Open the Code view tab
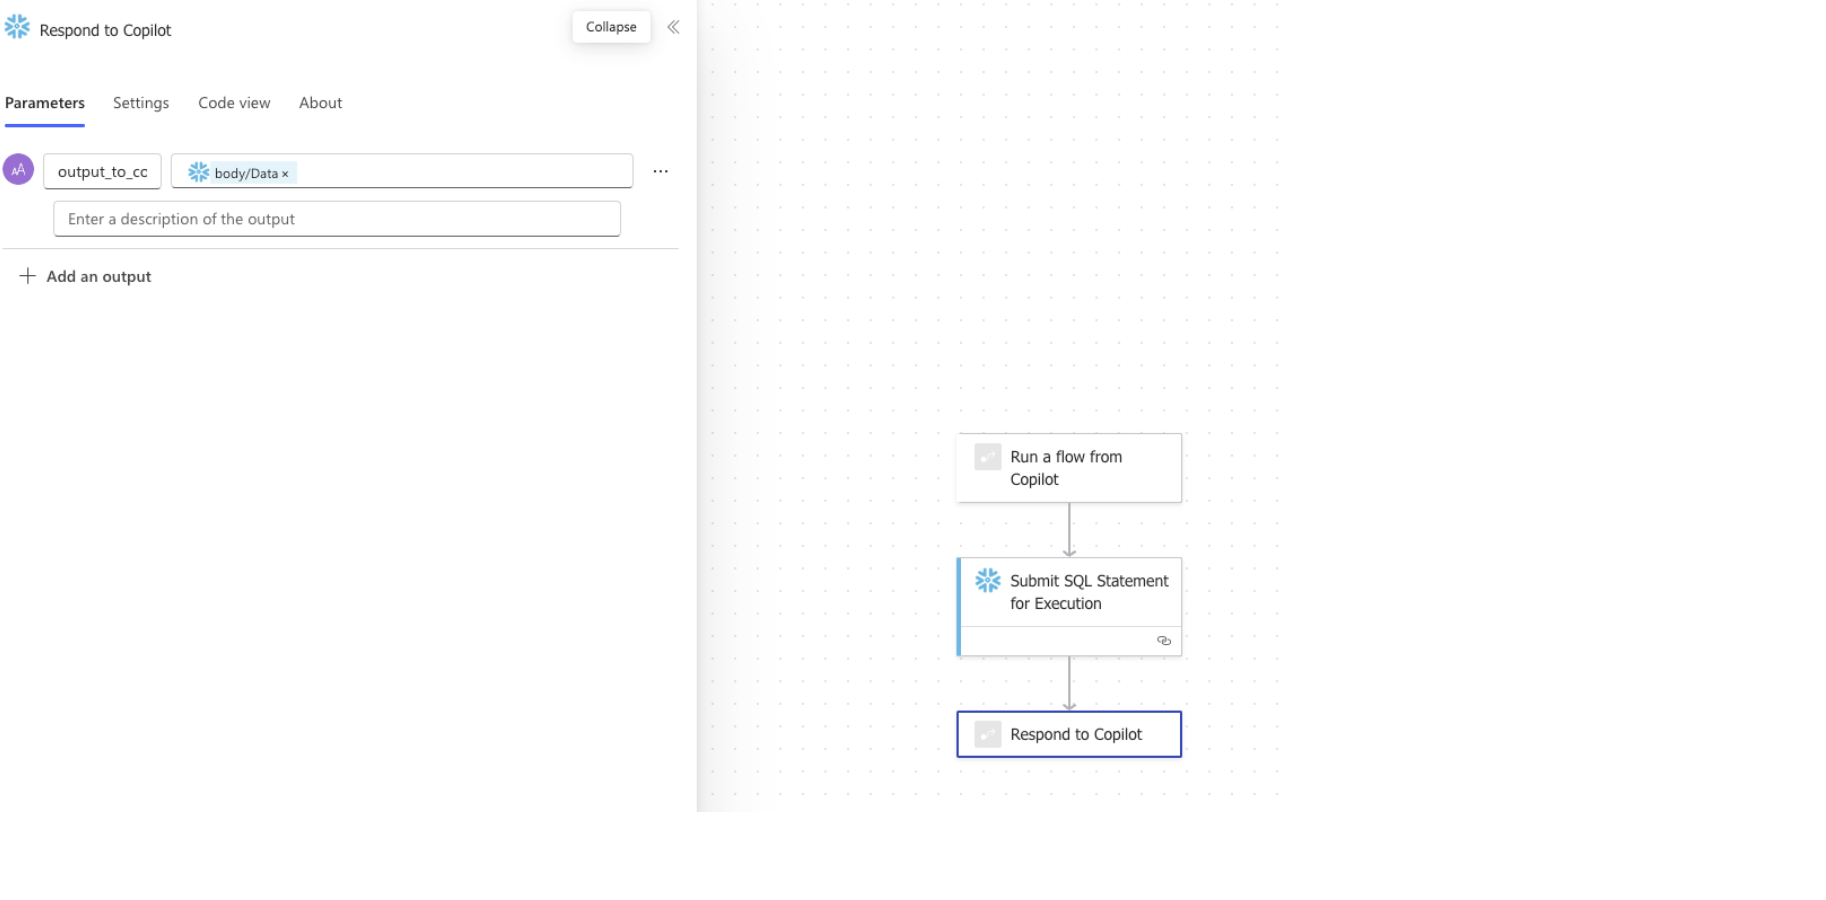1826x900 pixels. click(x=234, y=103)
